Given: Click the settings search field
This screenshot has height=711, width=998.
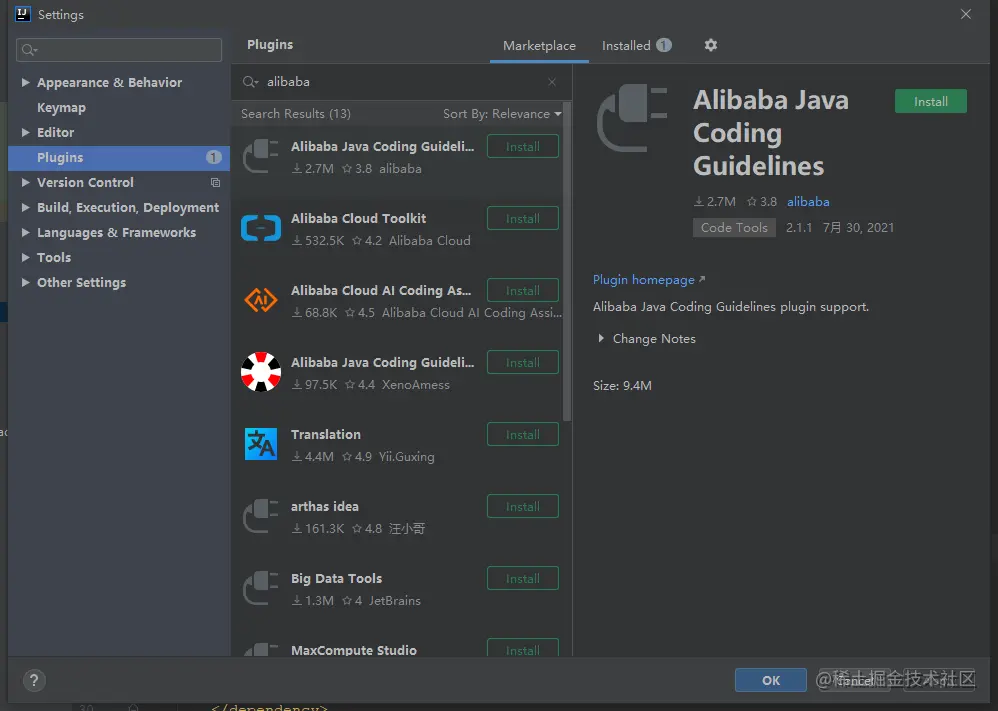Looking at the screenshot, I should coord(119,50).
